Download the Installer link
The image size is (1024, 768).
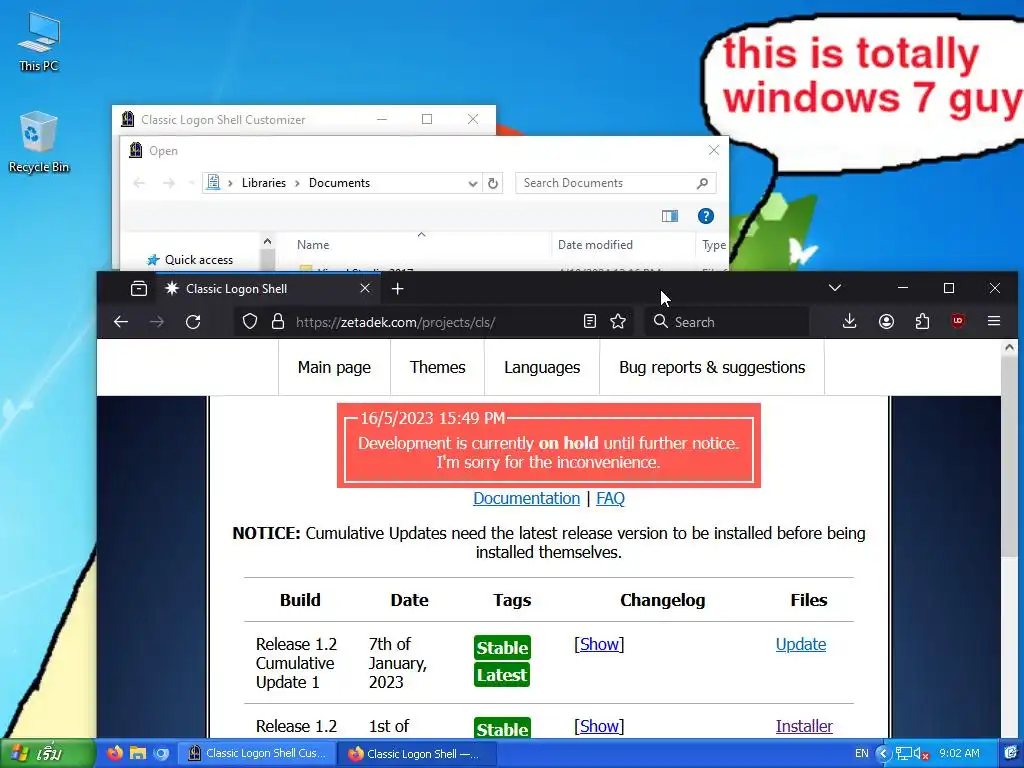[804, 726]
